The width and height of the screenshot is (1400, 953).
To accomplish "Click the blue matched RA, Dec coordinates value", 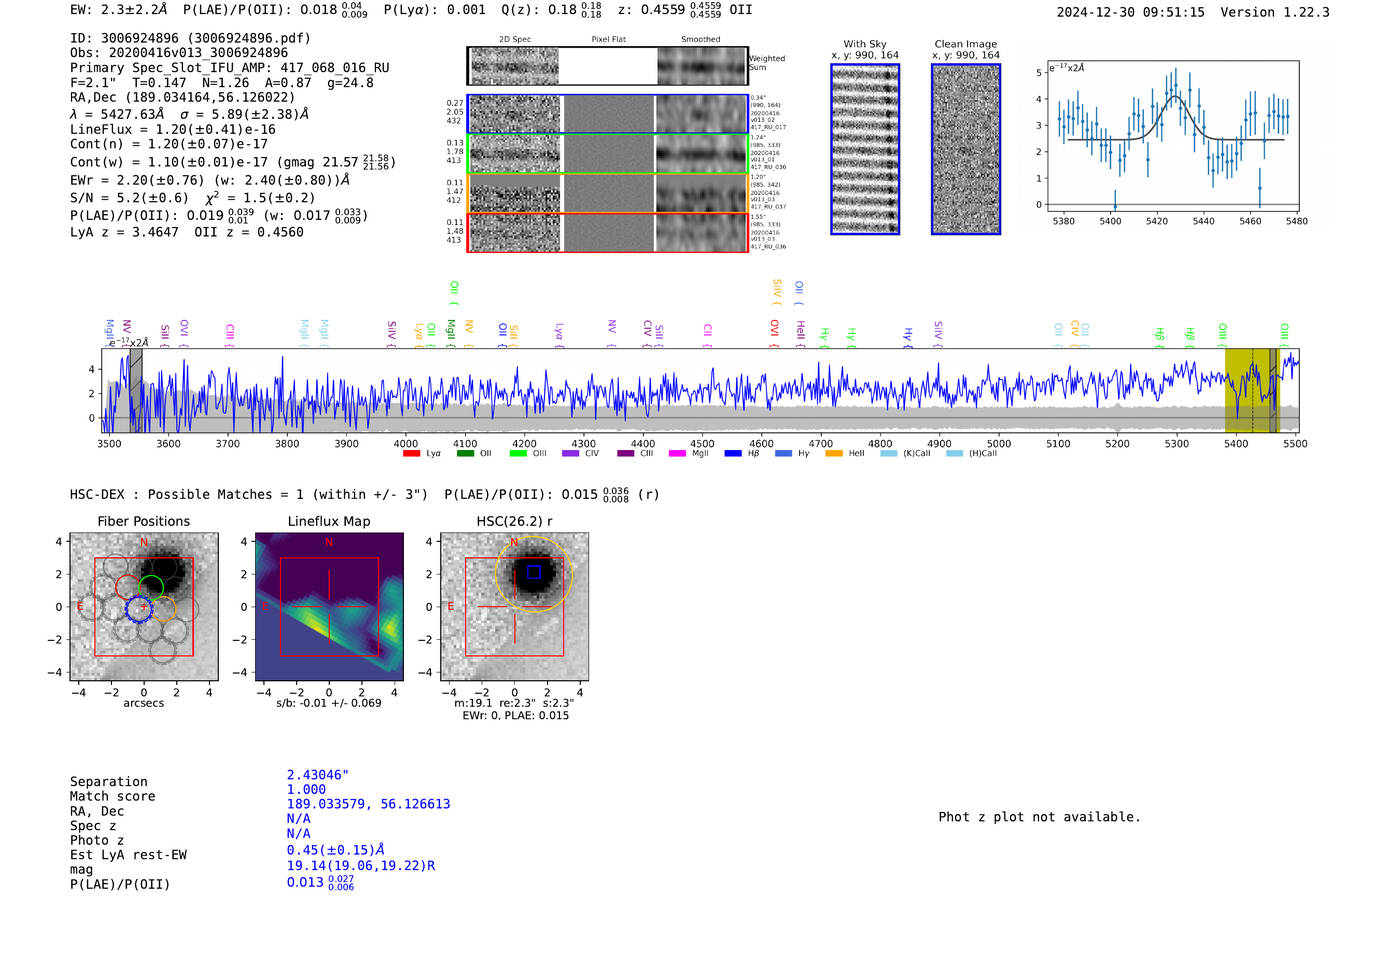I will pyautogui.click(x=368, y=804).
